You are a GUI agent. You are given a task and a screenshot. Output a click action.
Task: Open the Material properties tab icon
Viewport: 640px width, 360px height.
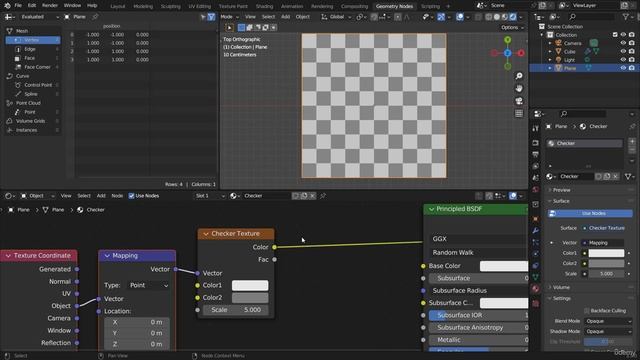[536, 289]
